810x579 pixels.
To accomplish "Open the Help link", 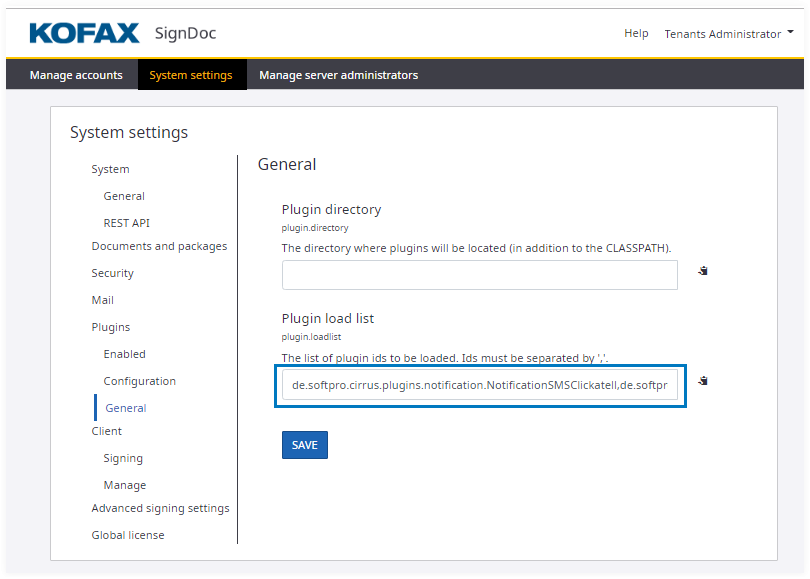I will point(636,34).
